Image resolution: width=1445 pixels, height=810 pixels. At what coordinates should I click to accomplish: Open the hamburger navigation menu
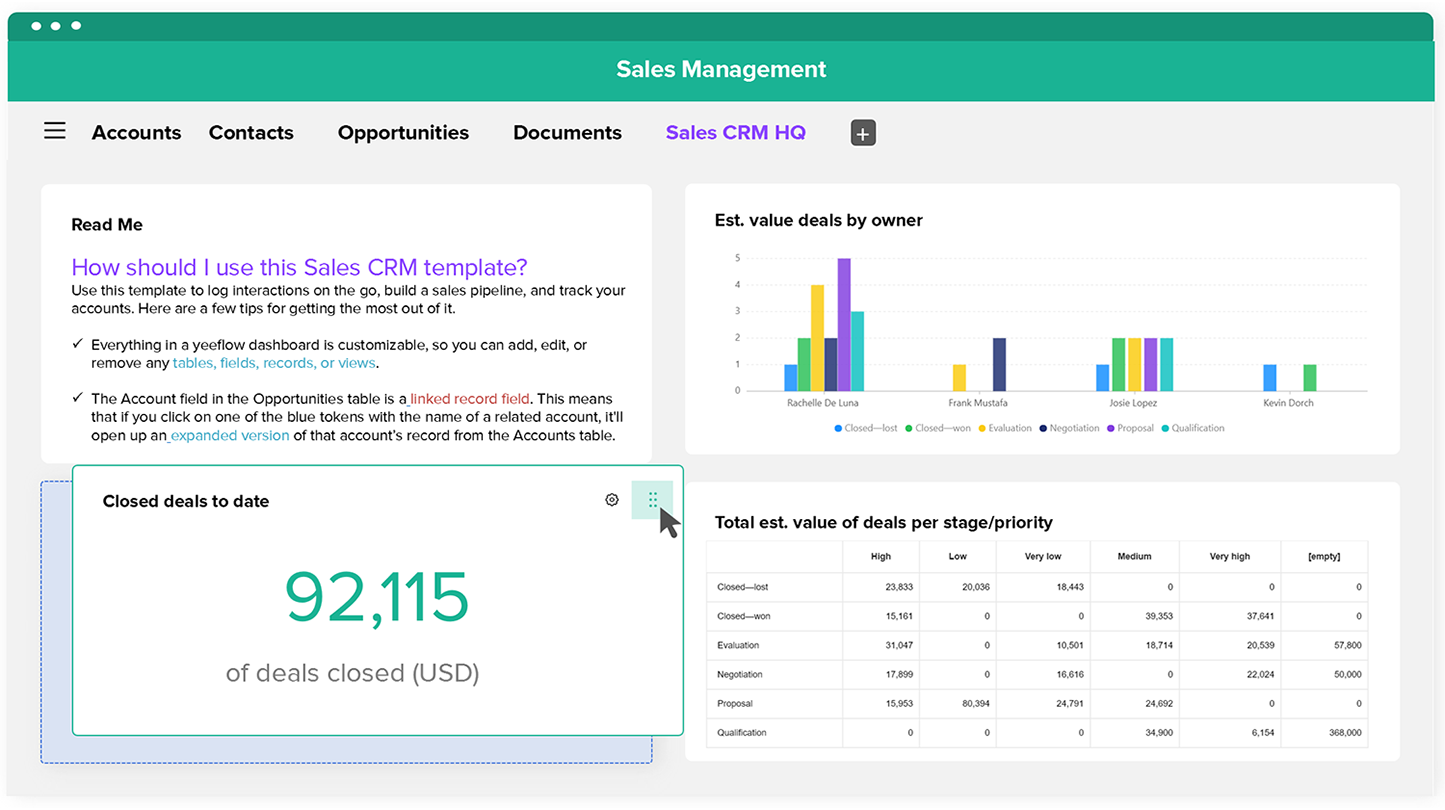55,131
